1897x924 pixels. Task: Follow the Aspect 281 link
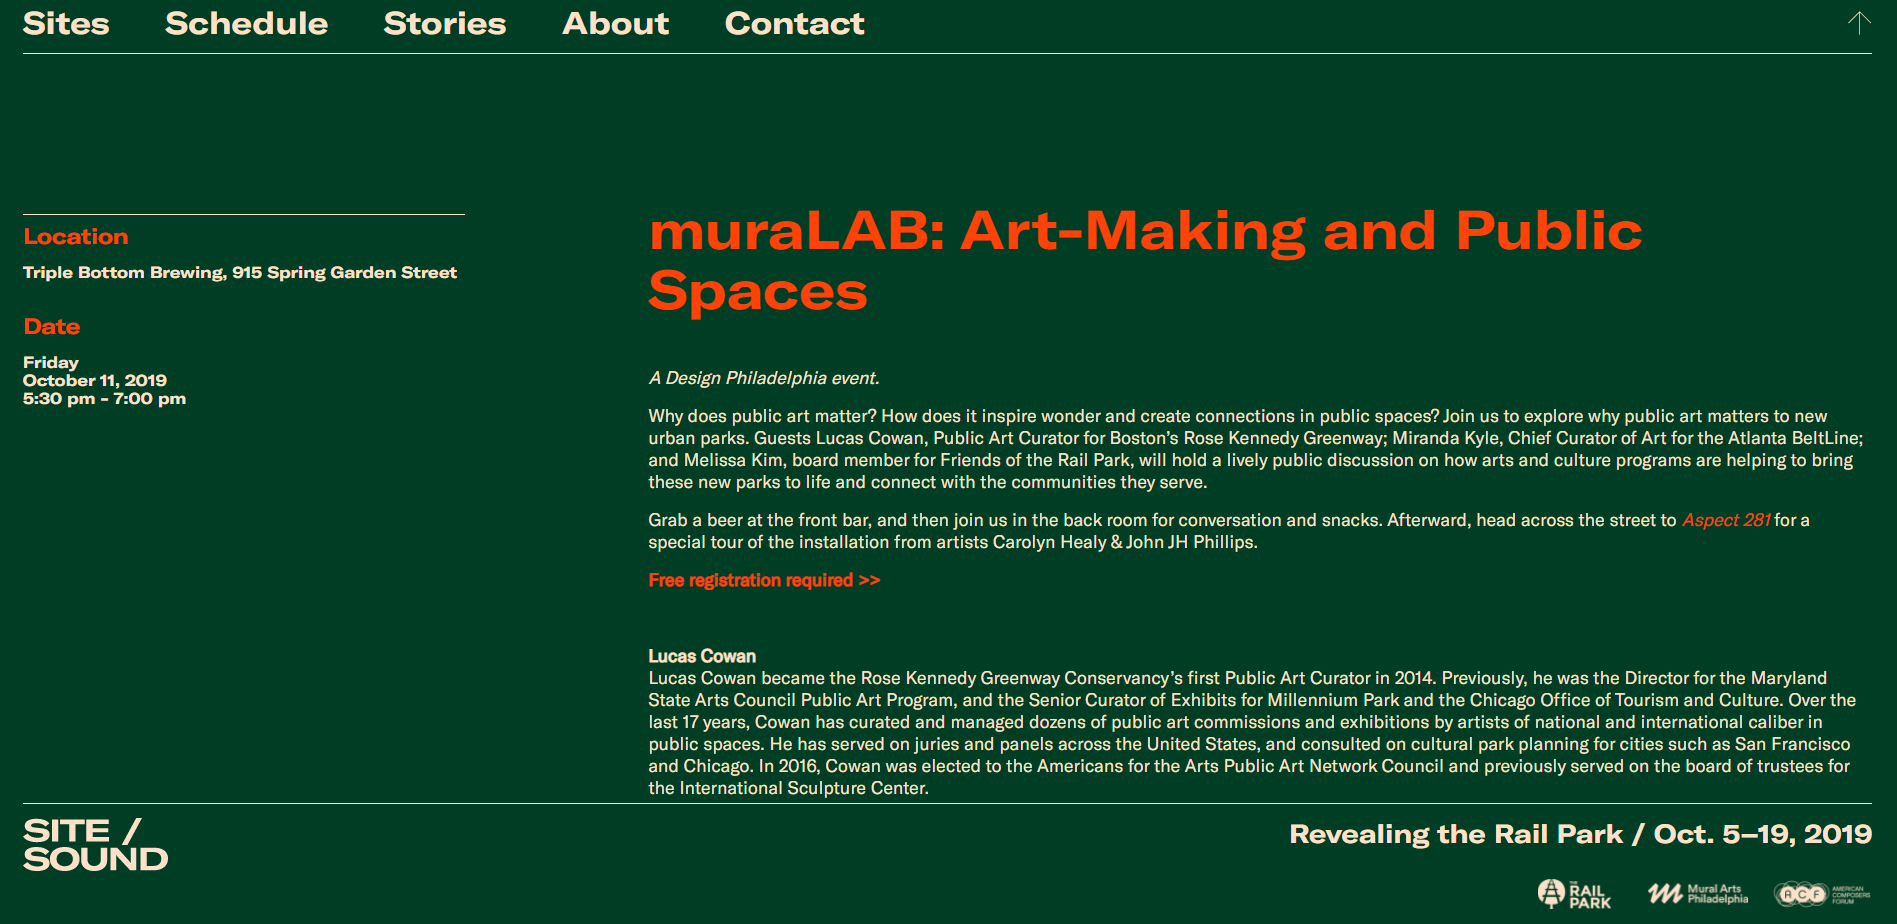pyautogui.click(x=1726, y=520)
